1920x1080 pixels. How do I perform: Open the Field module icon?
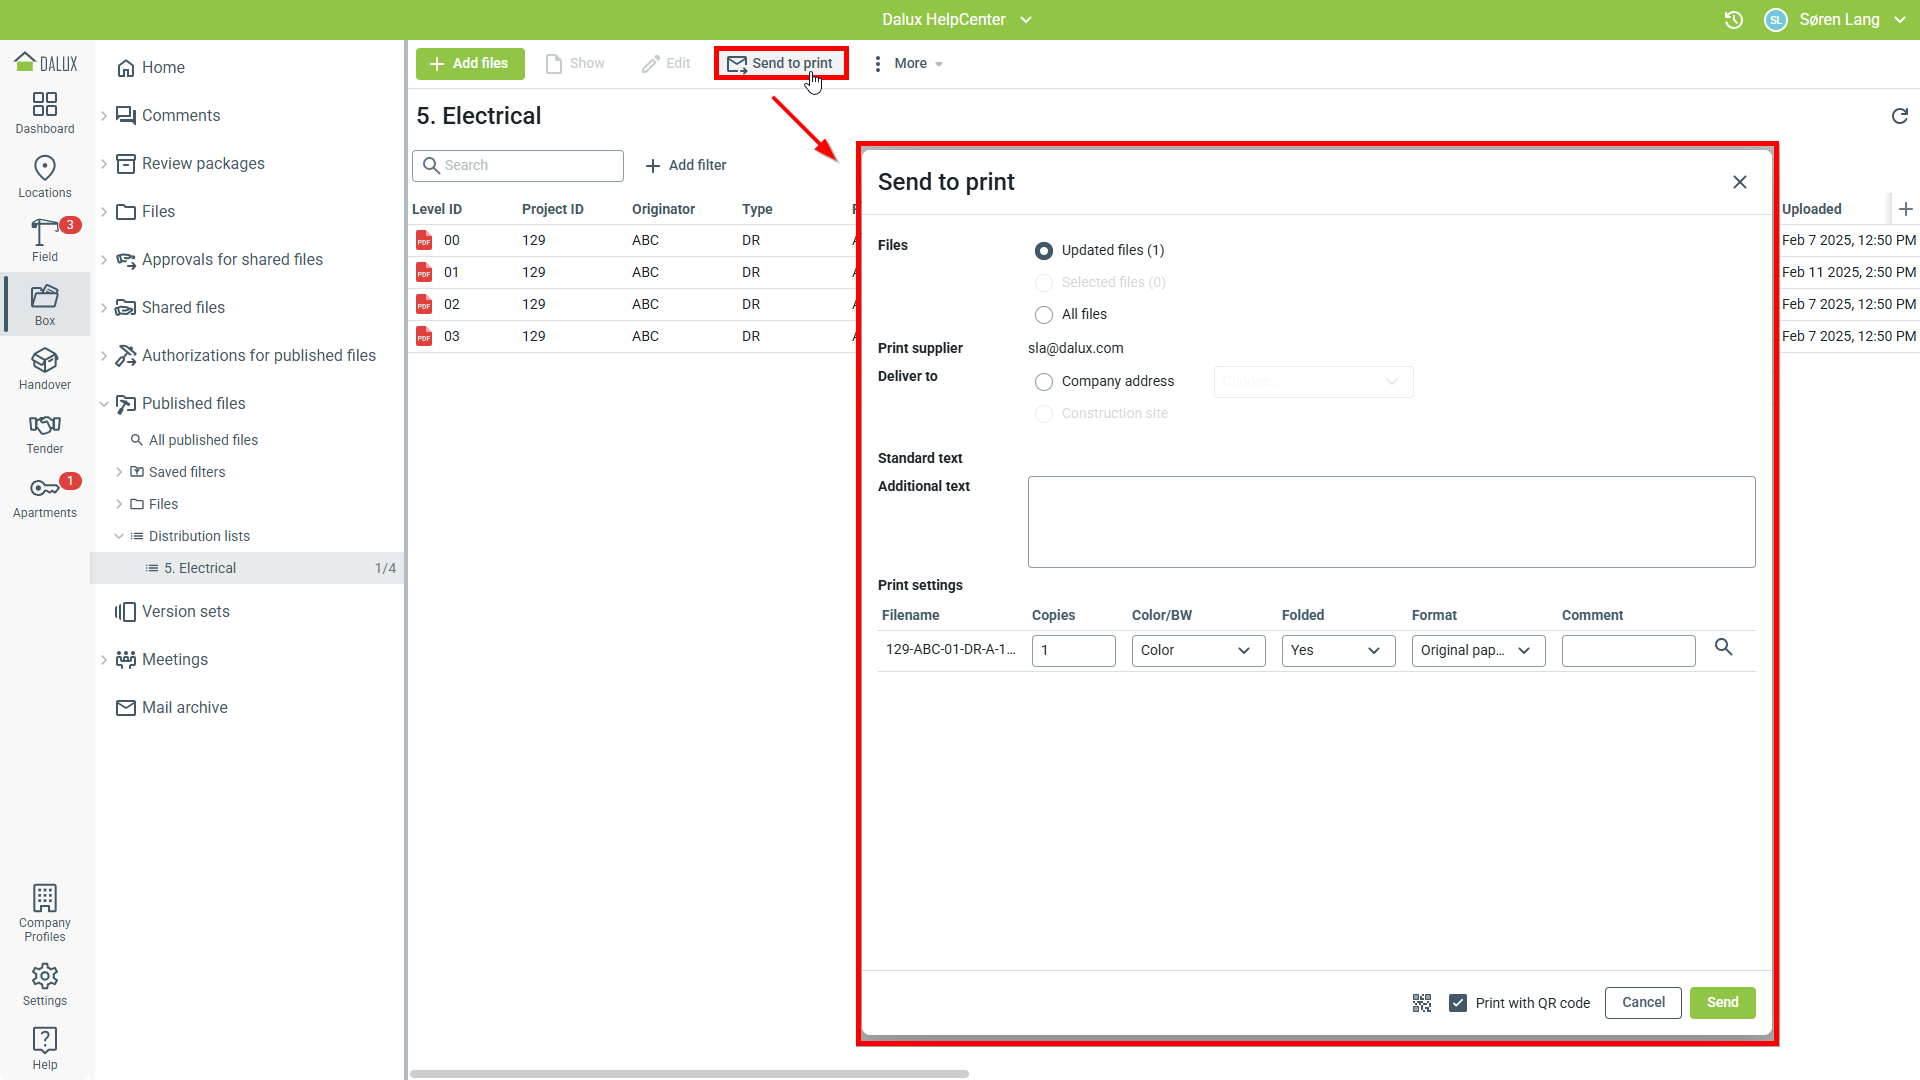point(45,239)
